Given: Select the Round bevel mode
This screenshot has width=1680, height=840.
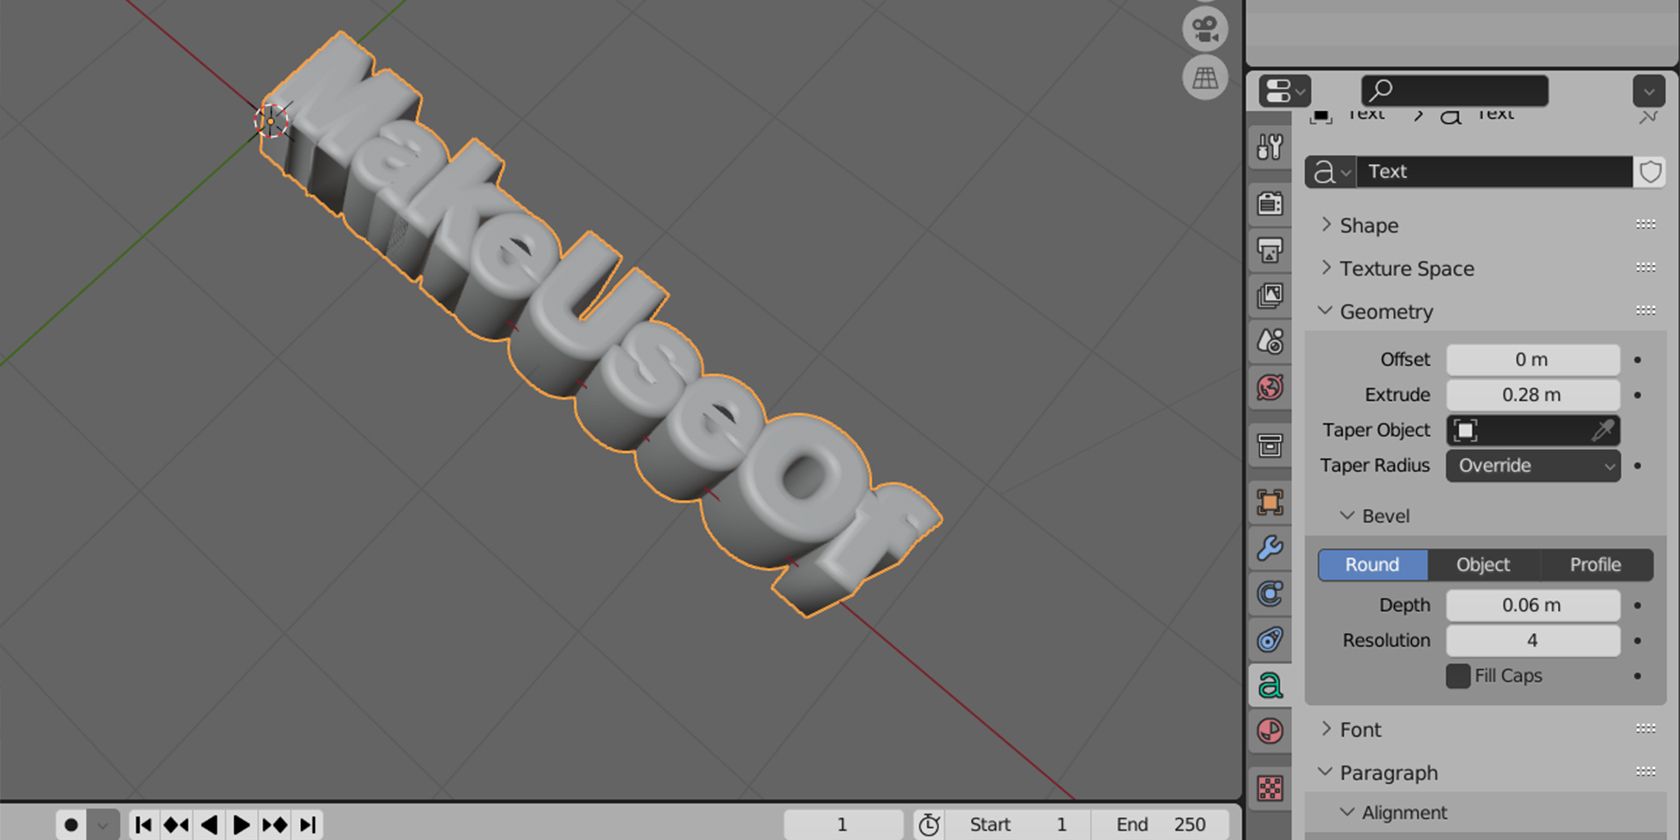Looking at the screenshot, I should click(x=1372, y=564).
